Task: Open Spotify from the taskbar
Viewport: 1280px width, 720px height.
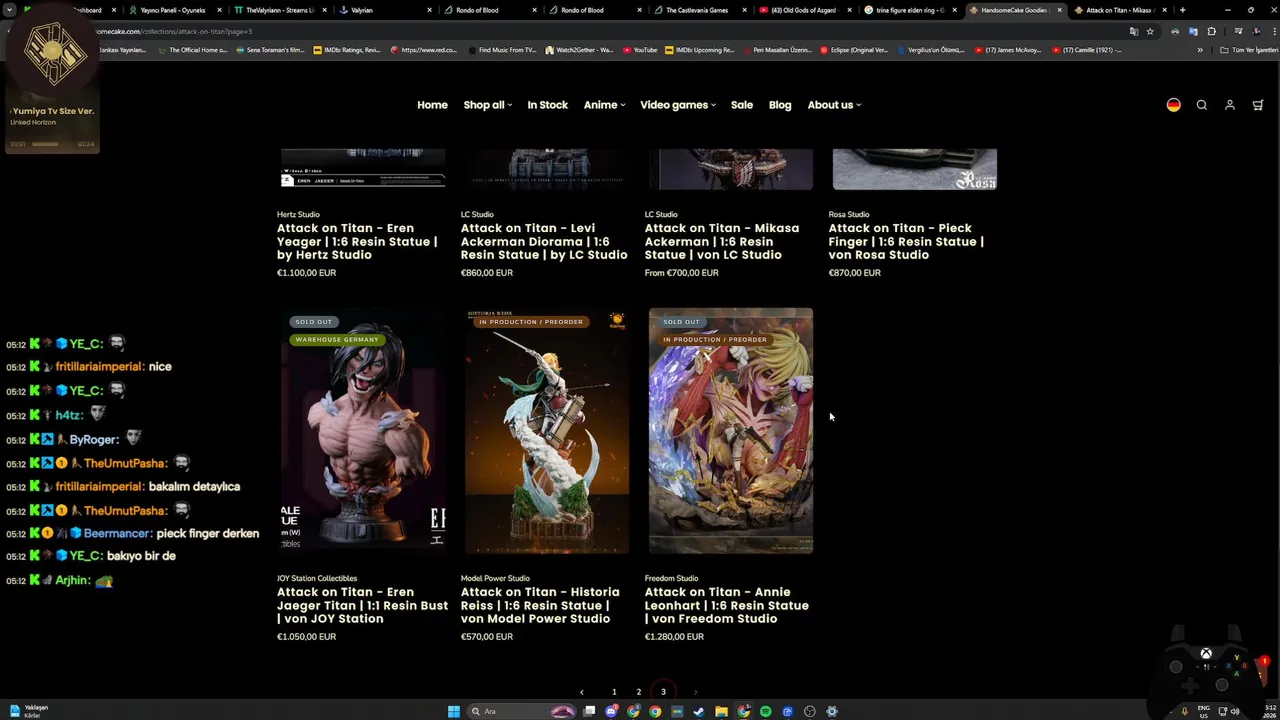Action: (x=765, y=711)
